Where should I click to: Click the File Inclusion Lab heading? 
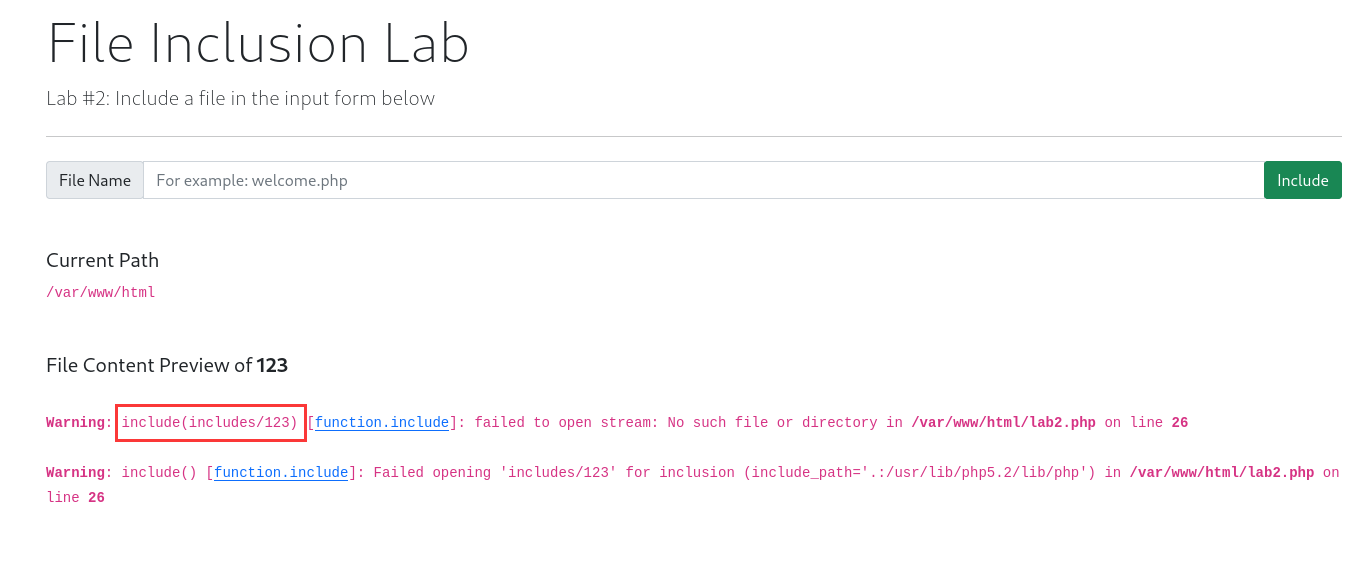[x=258, y=43]
